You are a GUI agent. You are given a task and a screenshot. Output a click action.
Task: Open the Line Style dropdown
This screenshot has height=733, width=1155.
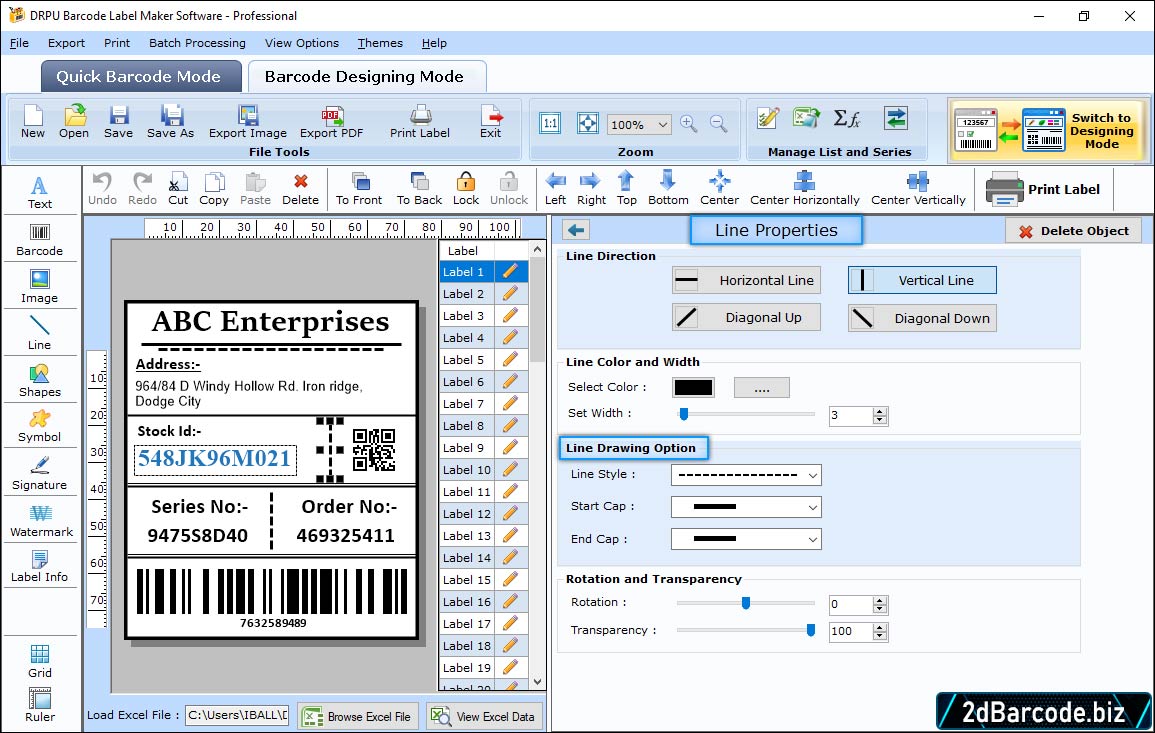[x=746, y=475]
